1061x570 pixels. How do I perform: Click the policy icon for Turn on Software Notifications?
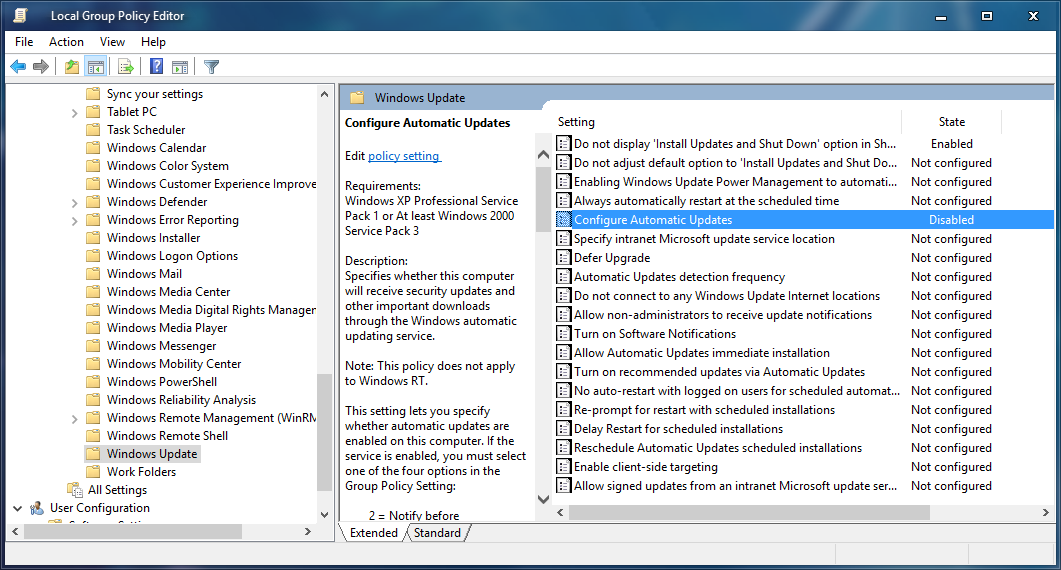(563, 333)
